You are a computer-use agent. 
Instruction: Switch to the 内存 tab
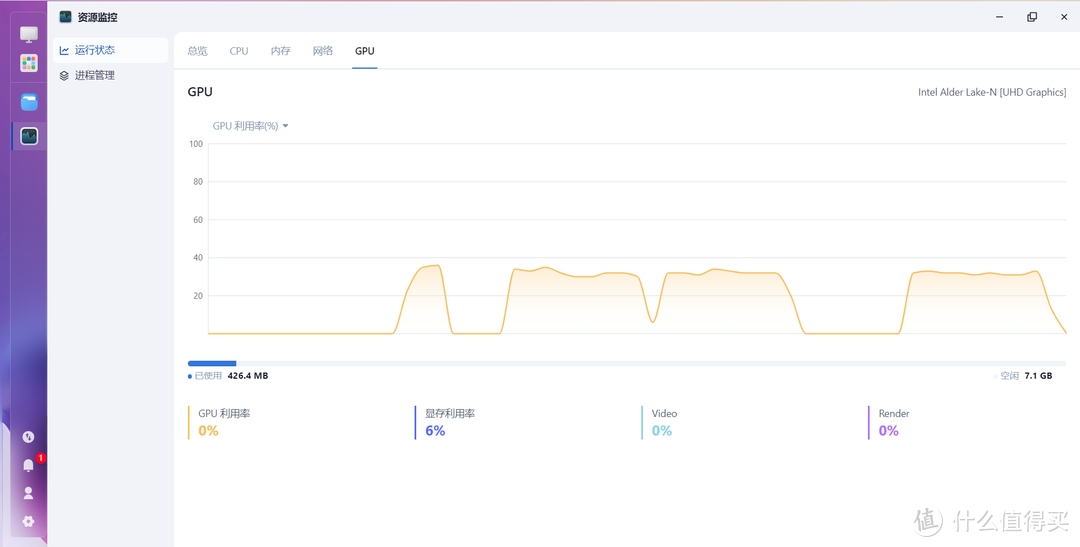click(280, 51)
